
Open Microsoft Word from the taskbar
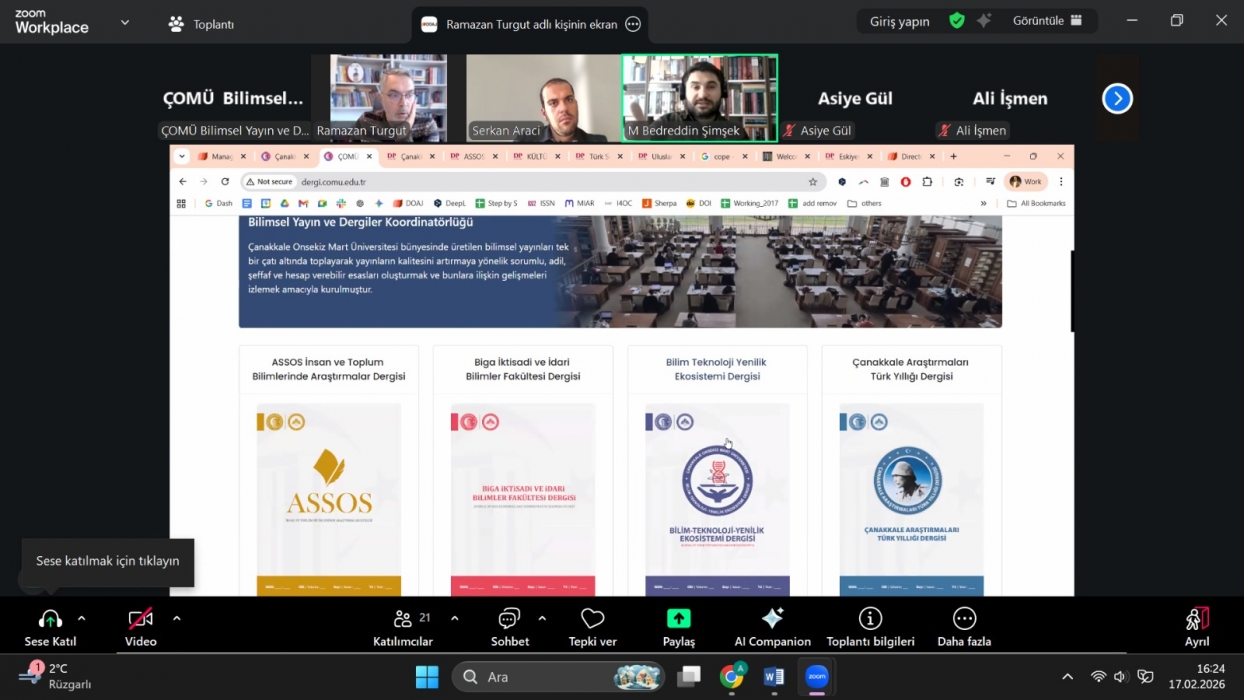coord(774,677)
